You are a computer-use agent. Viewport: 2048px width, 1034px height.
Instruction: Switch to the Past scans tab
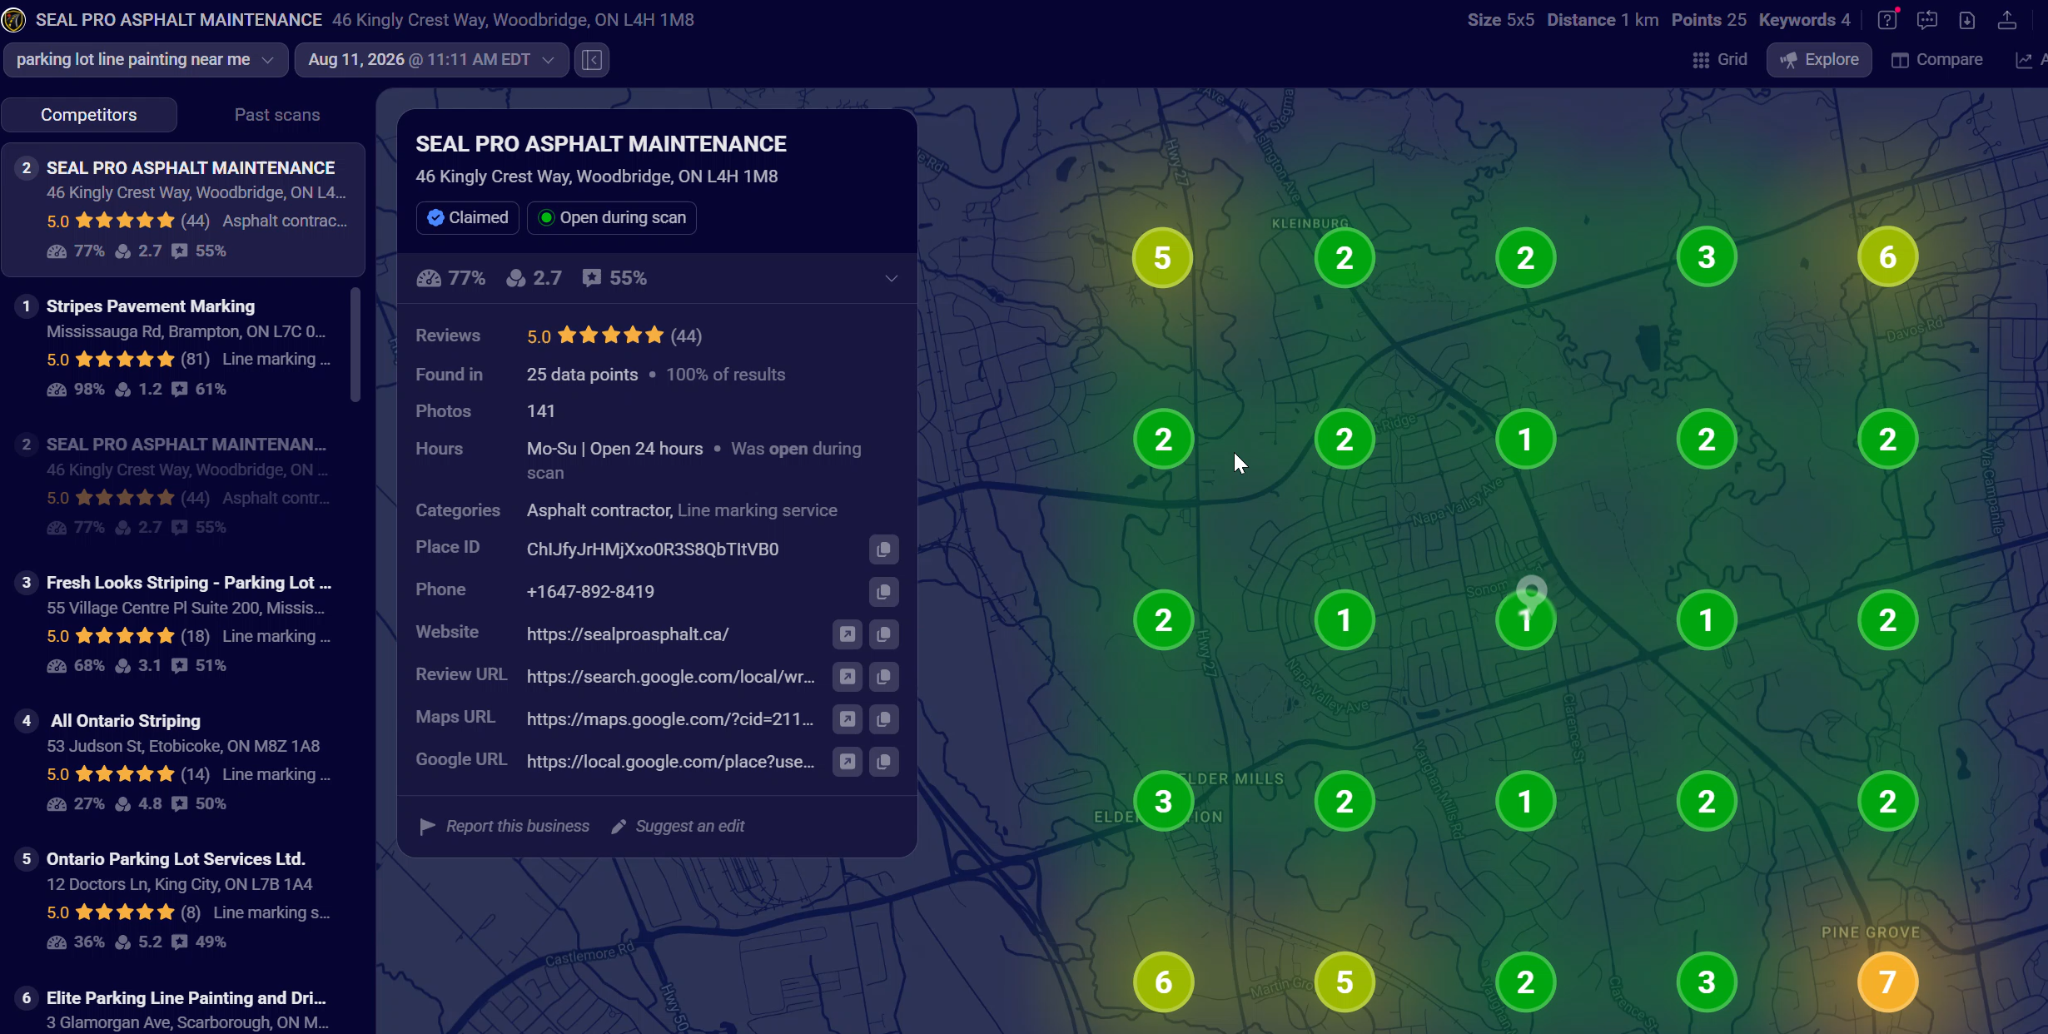tap(277, 115)
